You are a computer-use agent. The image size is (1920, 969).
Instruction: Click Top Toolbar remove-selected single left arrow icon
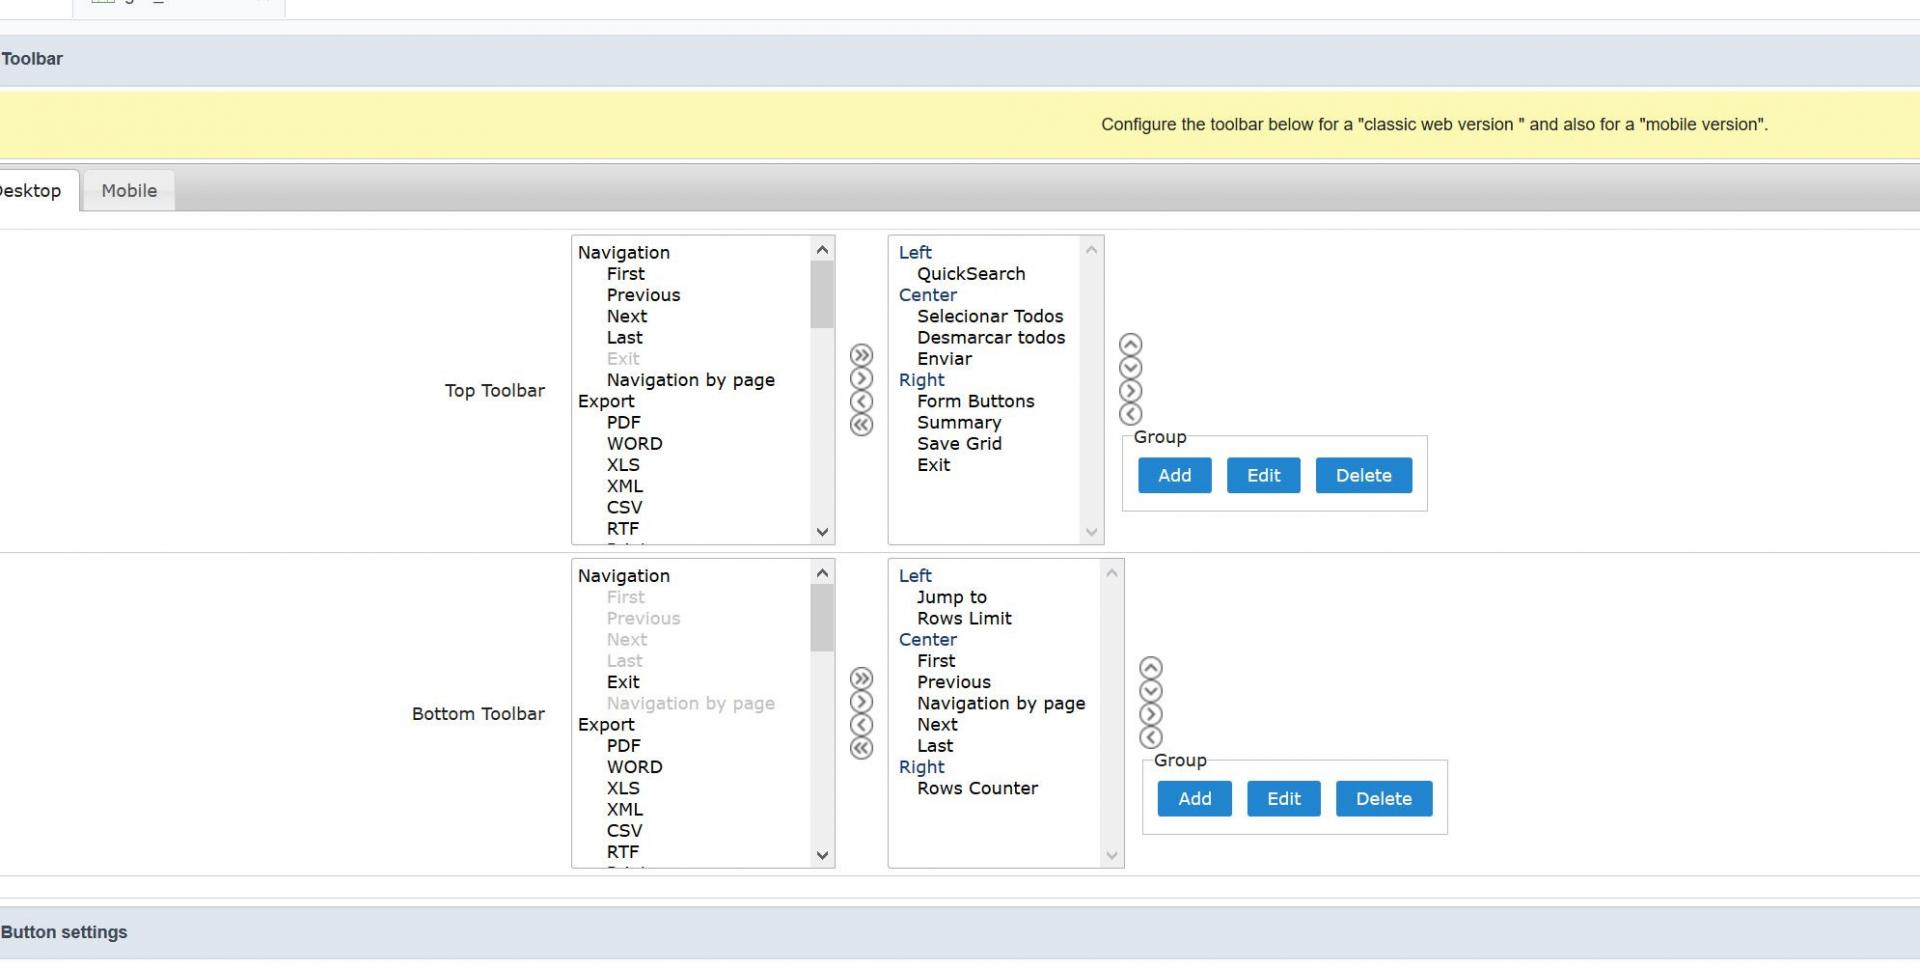861,401
